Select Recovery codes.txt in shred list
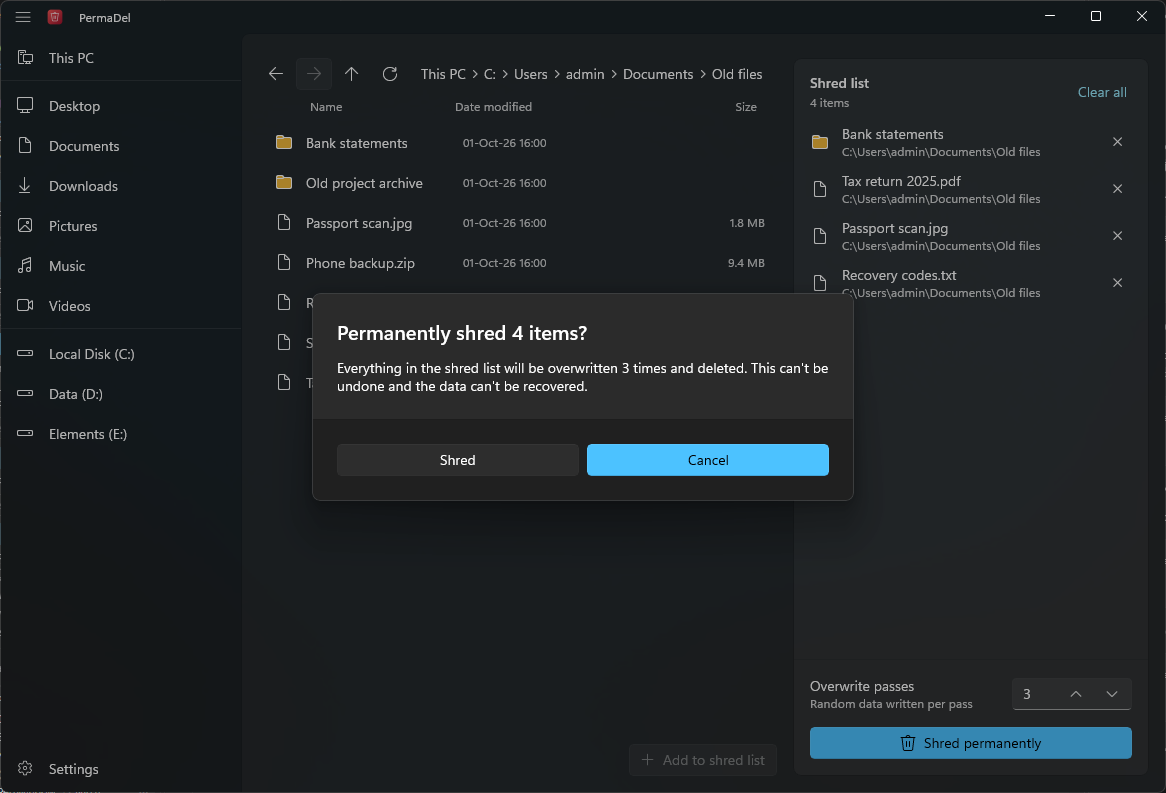Viewport: 1166px width, 793px height. tap(970, 283)
